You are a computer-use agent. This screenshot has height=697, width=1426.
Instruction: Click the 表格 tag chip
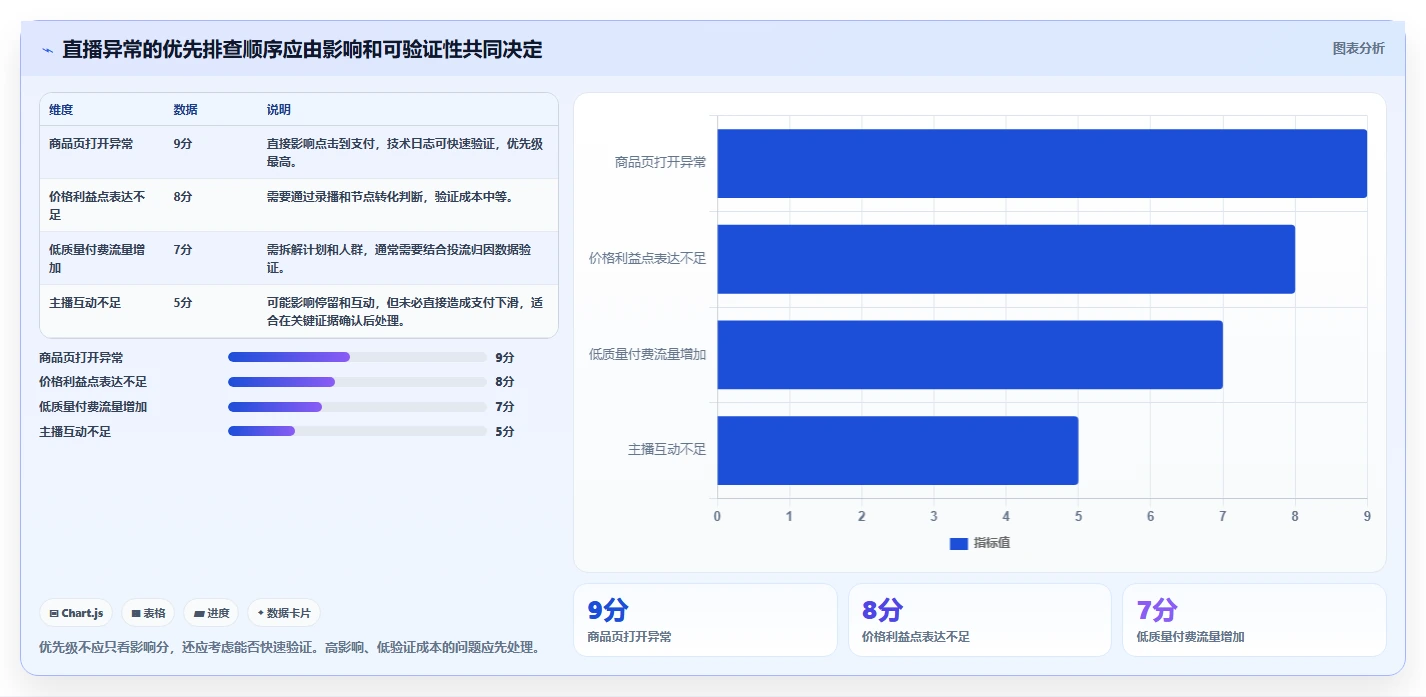148,613
